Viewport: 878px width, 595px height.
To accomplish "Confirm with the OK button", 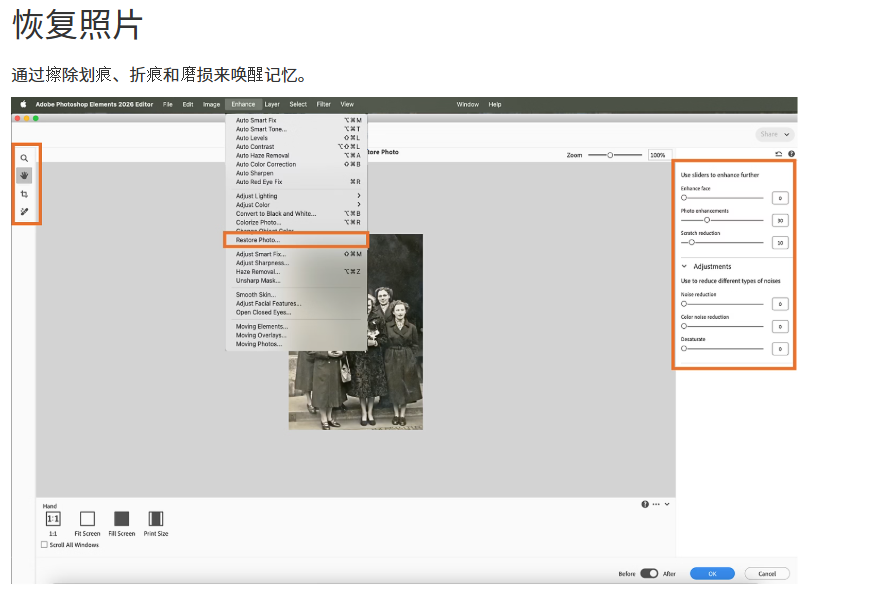I will [x=712, y=573].
